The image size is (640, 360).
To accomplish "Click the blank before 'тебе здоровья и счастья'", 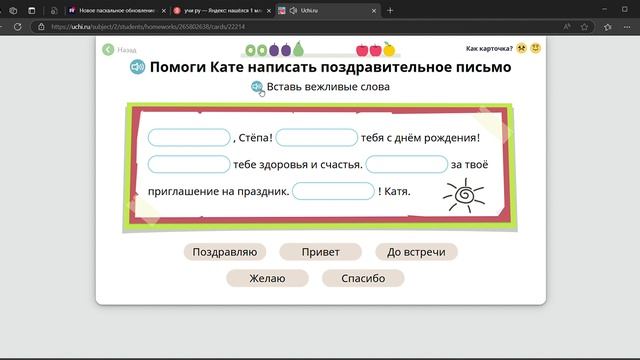I will 189,164.
